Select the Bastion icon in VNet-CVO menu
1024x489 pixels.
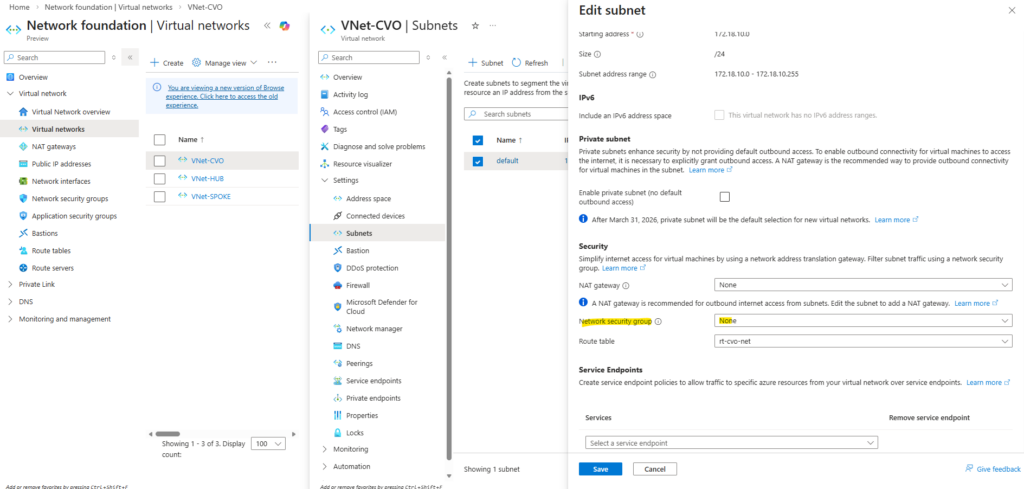[338, 250]
